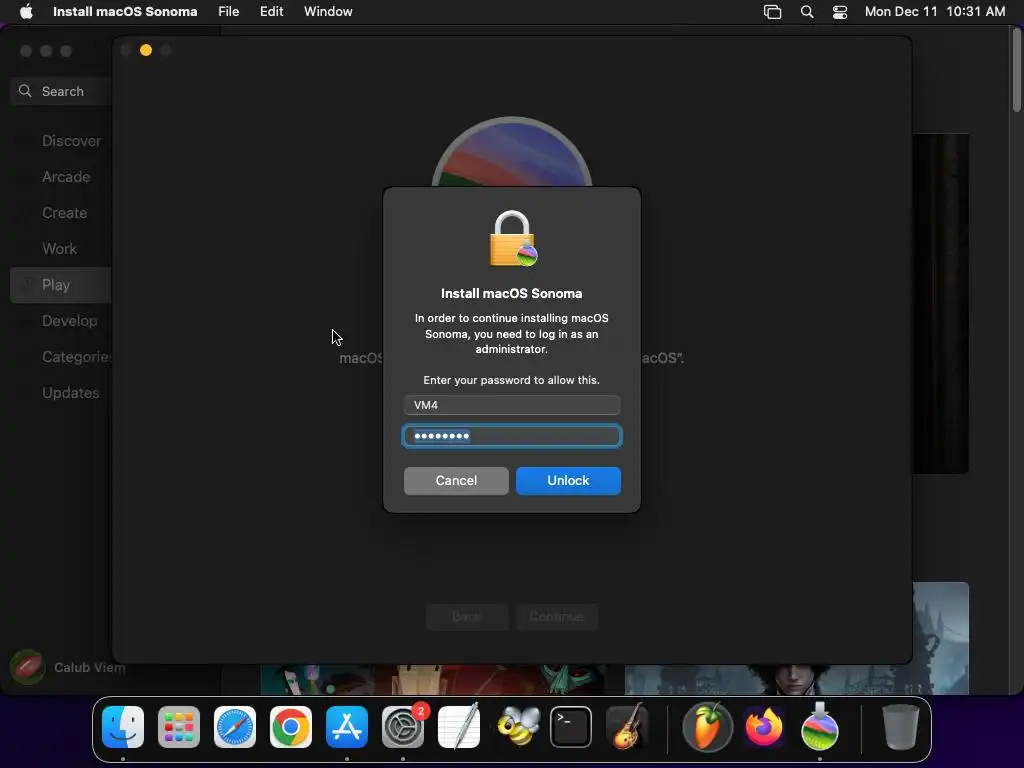Select Updates in App Store sidebar
This screenshot has width=1024, height=768.
point(71,392)
